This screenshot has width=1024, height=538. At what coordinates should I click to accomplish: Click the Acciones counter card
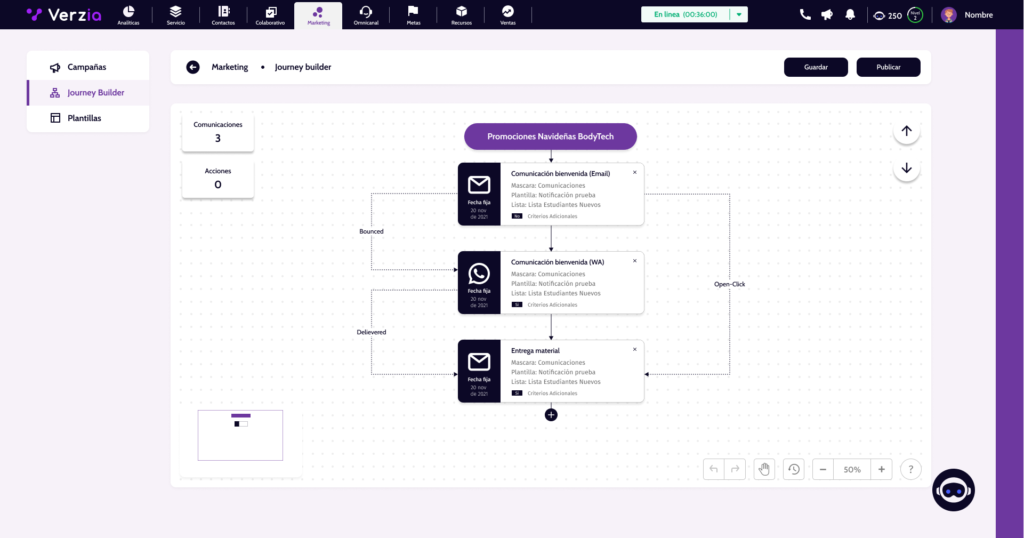[x=217, y=179]
